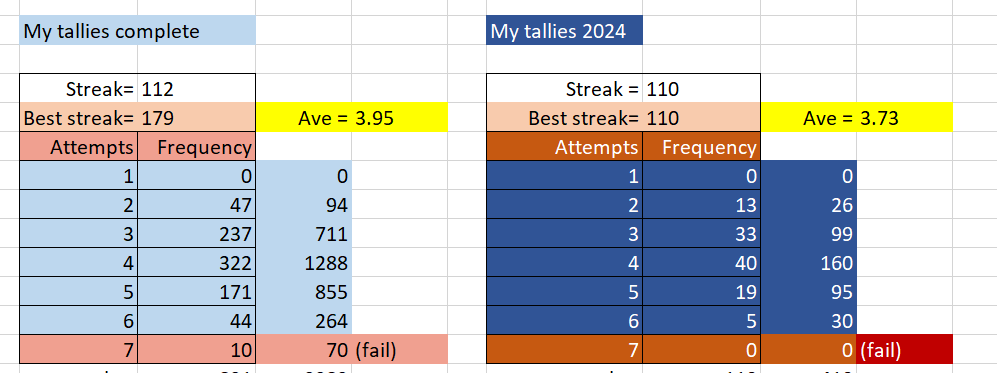Select the yellow 'Ave = 3.95' cell
Viewport: 997px width, 373px height.
(x=352, y=118)
